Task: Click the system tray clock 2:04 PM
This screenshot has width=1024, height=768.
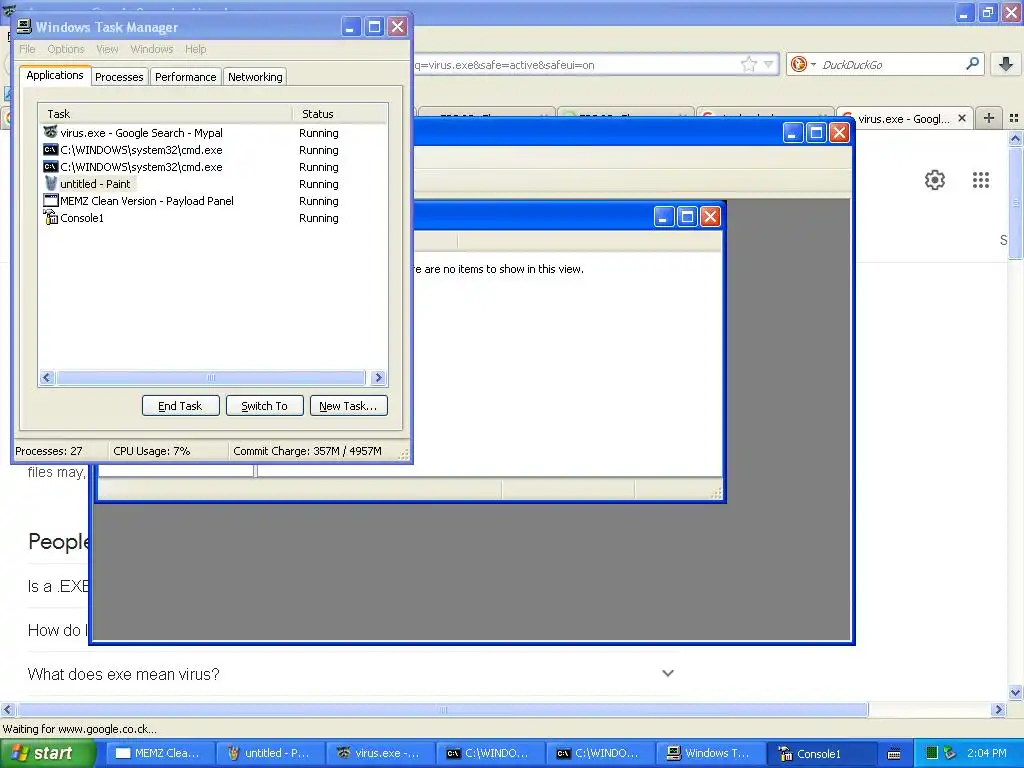Action: [x=986, y=753]
